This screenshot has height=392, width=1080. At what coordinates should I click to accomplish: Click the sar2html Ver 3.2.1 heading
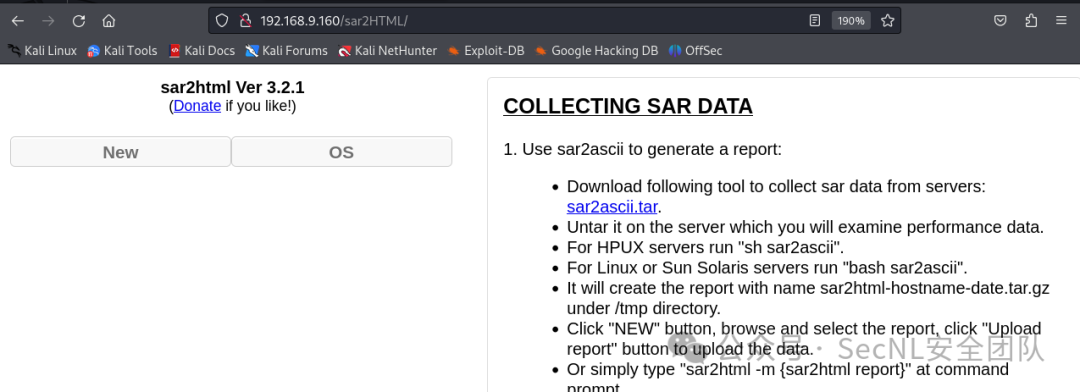[x=232, y=87]
